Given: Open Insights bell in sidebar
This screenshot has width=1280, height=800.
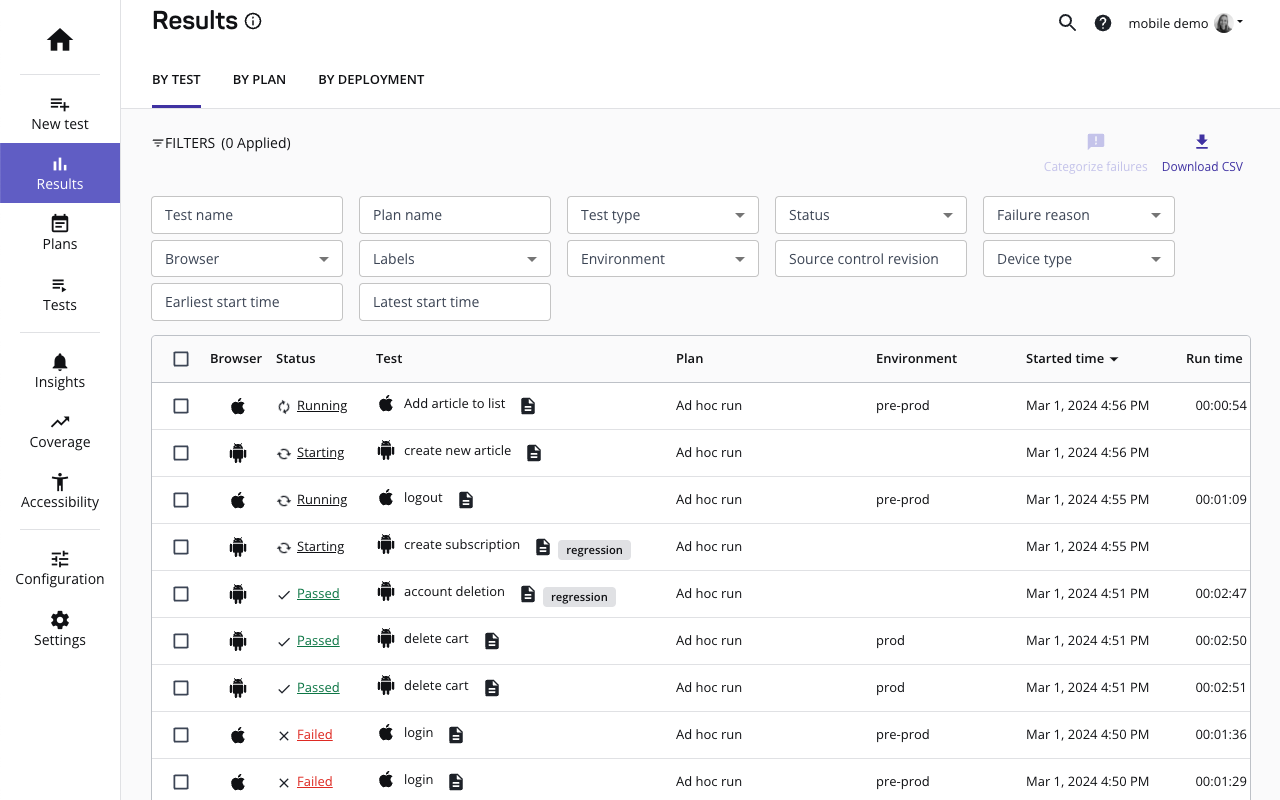Looking at the screenshot, I should click(60, 371).
